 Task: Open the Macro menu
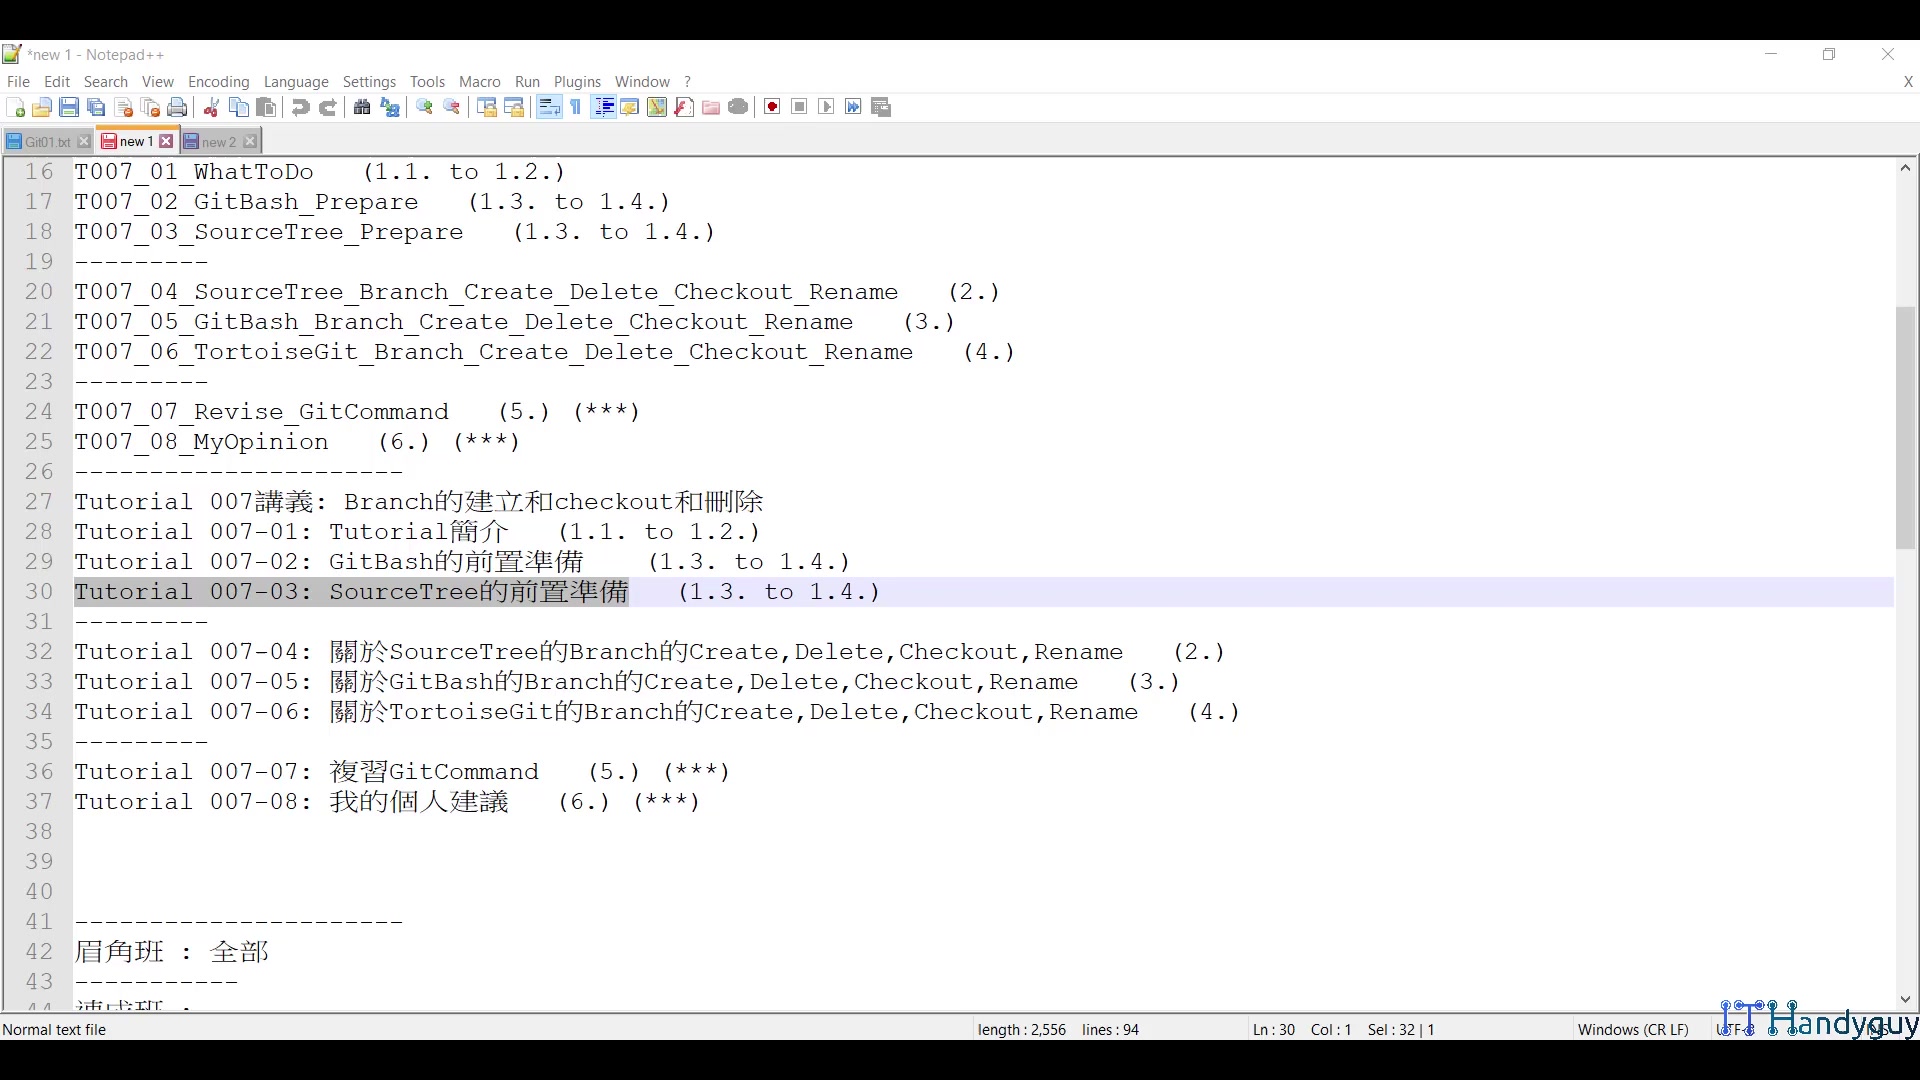(479, 82)
